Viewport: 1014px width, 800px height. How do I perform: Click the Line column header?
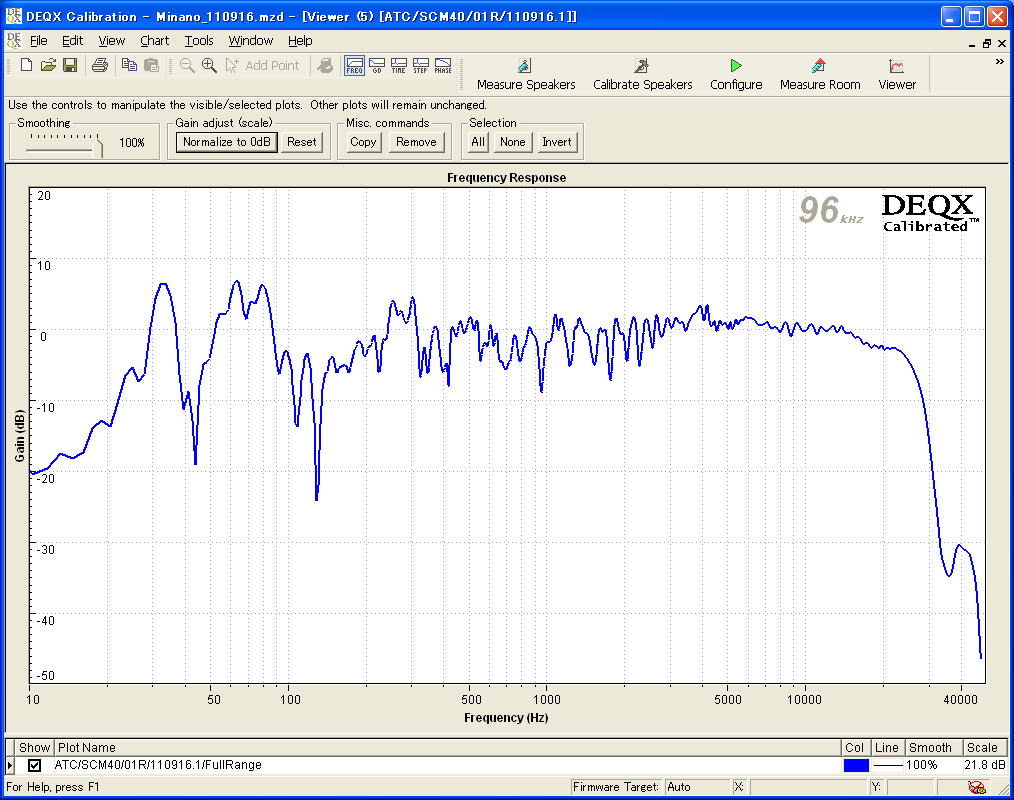pyautogui.click(x=887, y=748)
